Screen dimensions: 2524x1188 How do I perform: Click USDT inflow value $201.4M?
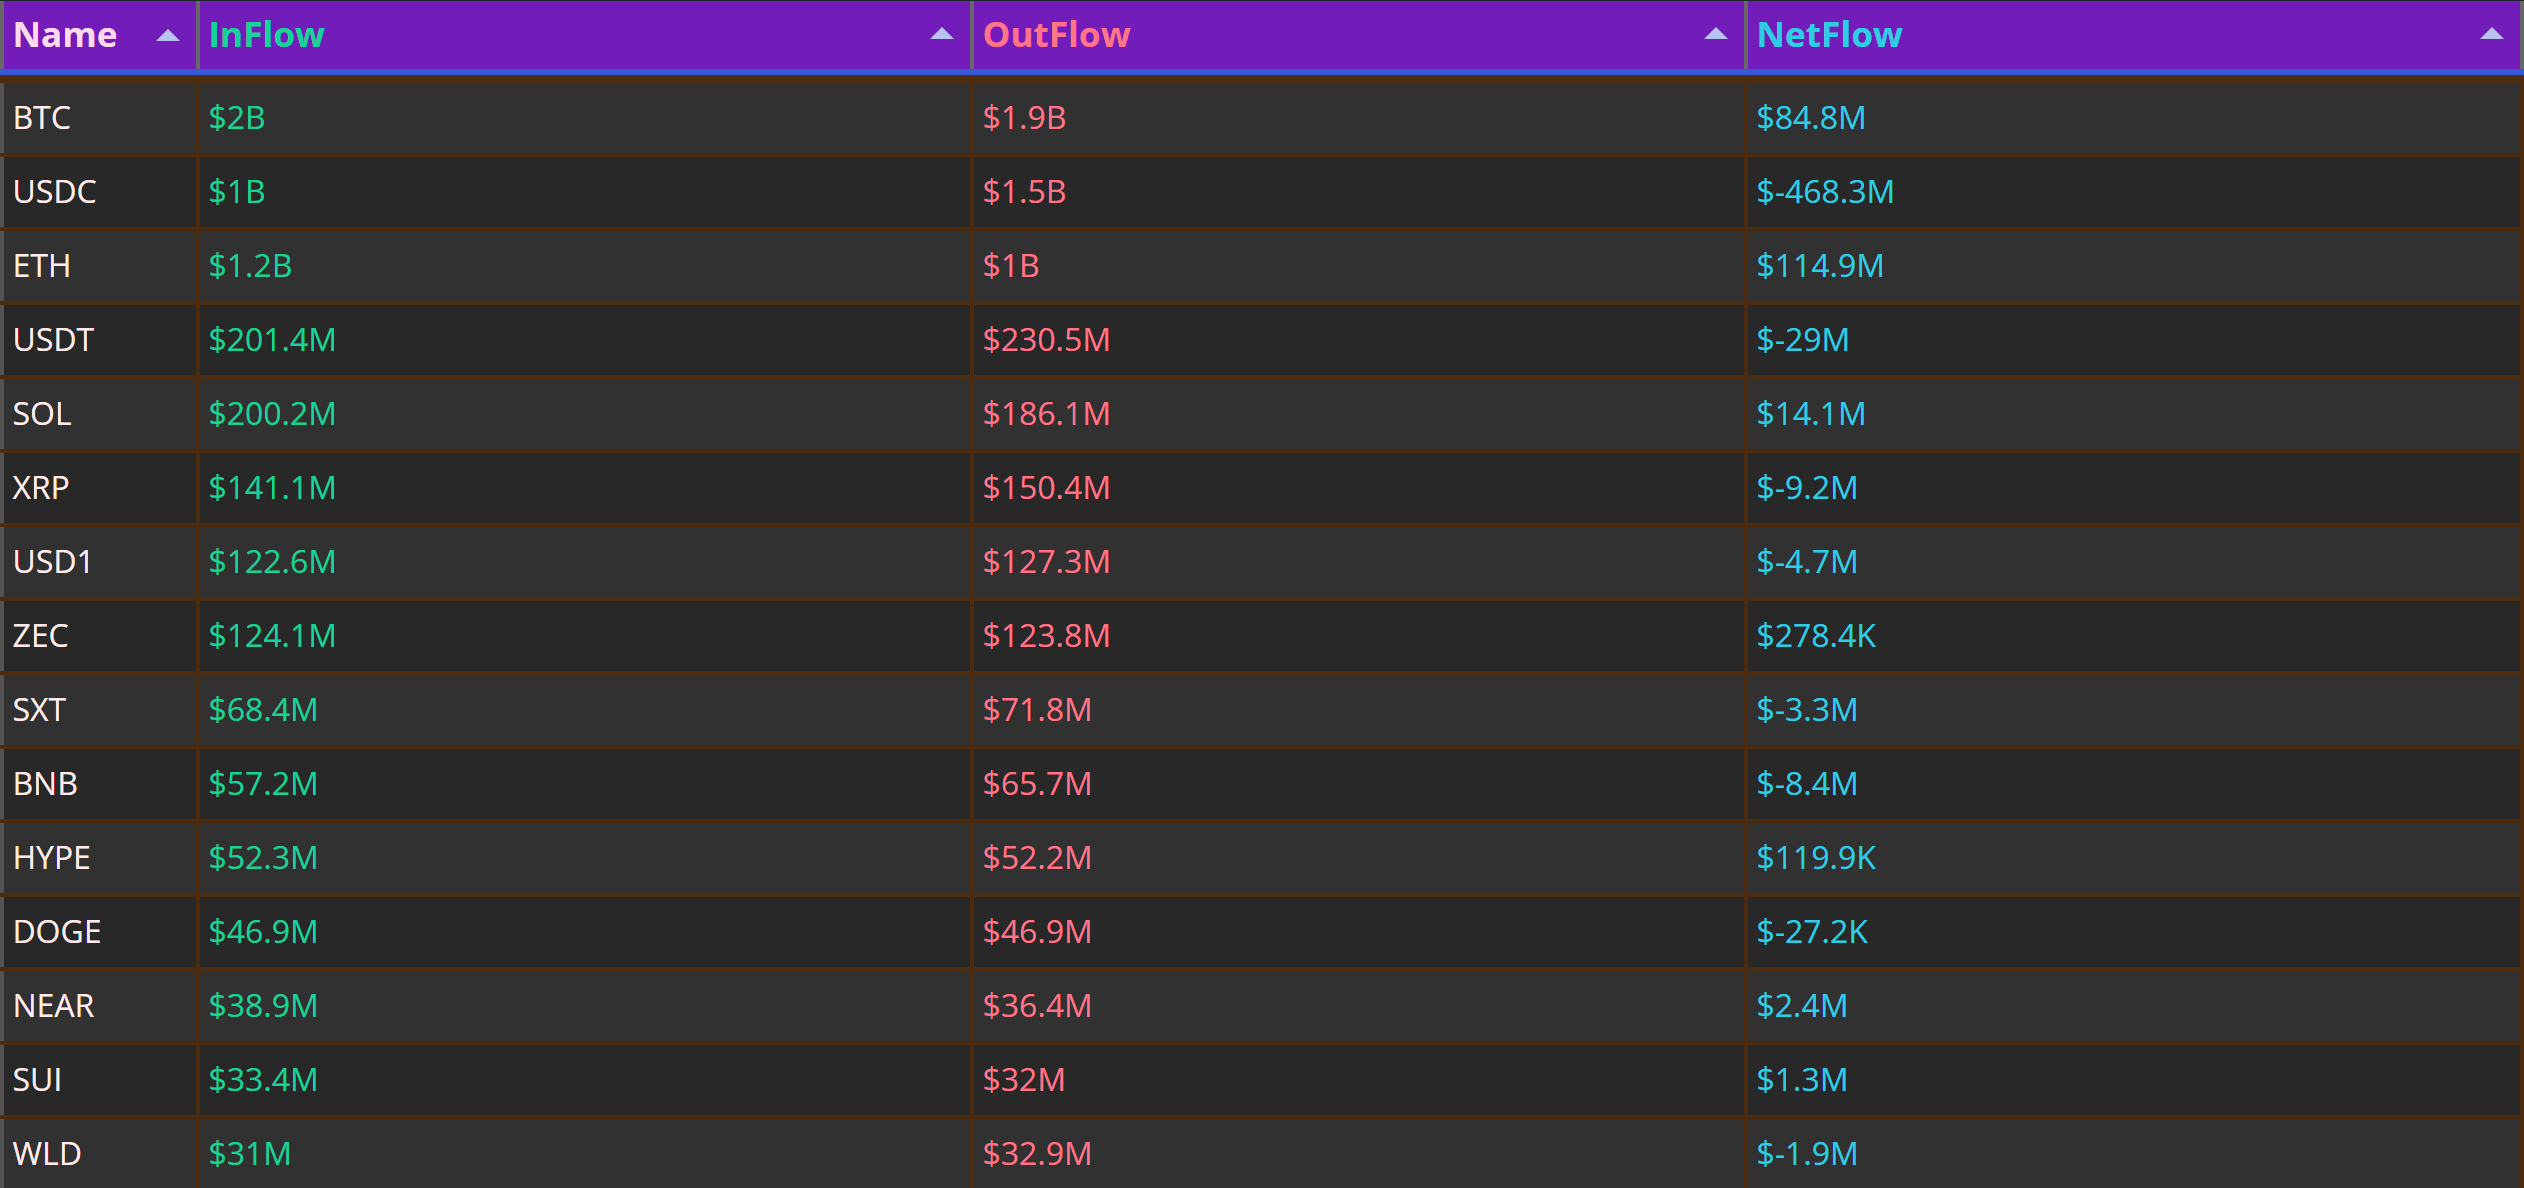click(x=272, y=340)
